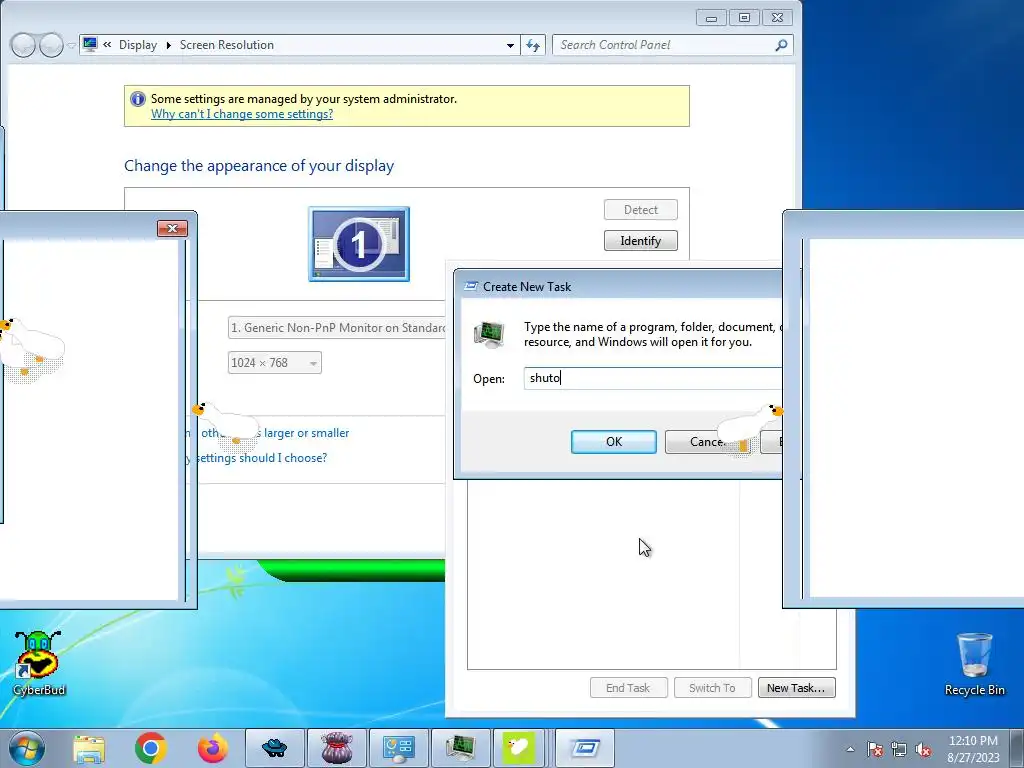Open the clock showing 12:10 PM
The height and width of the screenshot is (768, 1024).
[x=973, y=749]
